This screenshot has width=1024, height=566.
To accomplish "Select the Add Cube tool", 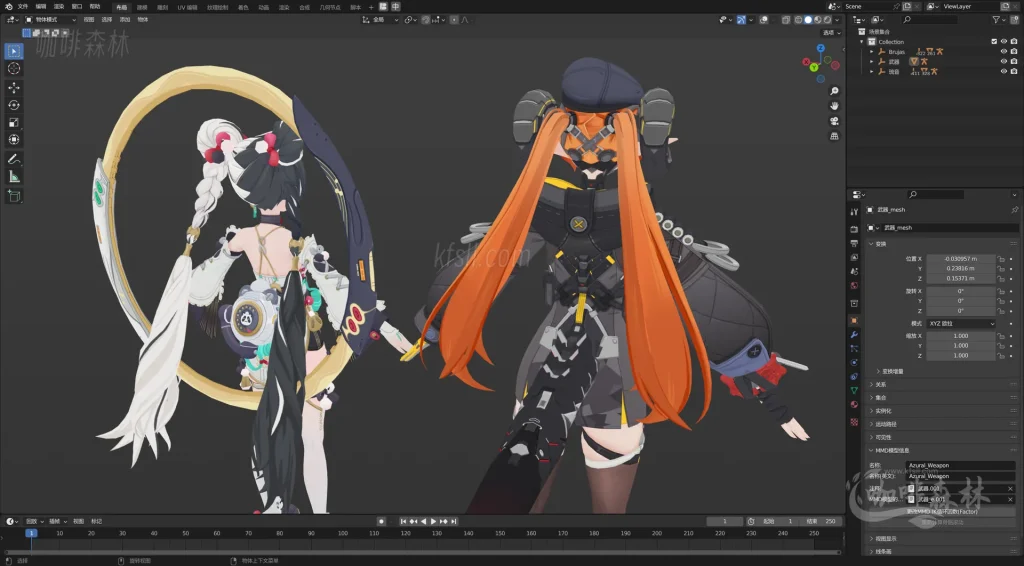I will tap(14, 197).
